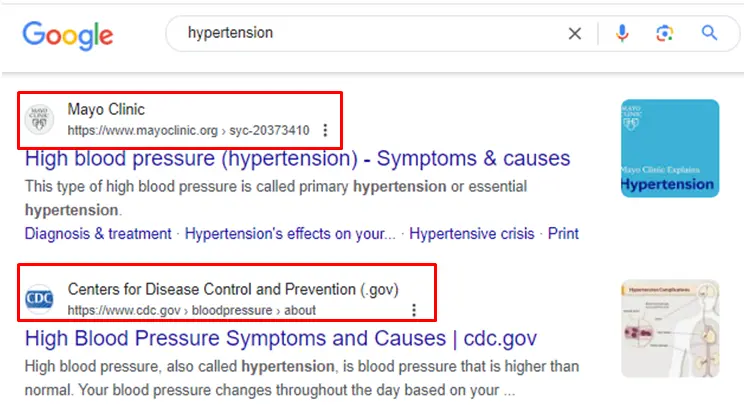Click the blue search magnifier icon
The image size is (744, 405).
709,33
